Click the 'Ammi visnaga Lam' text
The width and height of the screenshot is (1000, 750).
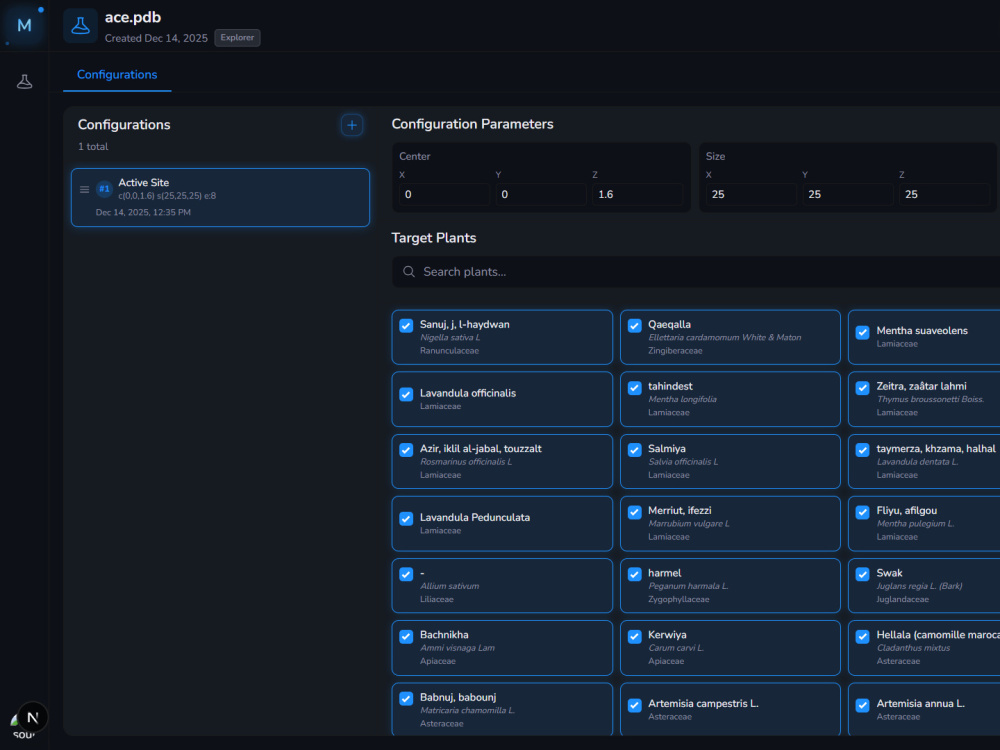point(457,648)
